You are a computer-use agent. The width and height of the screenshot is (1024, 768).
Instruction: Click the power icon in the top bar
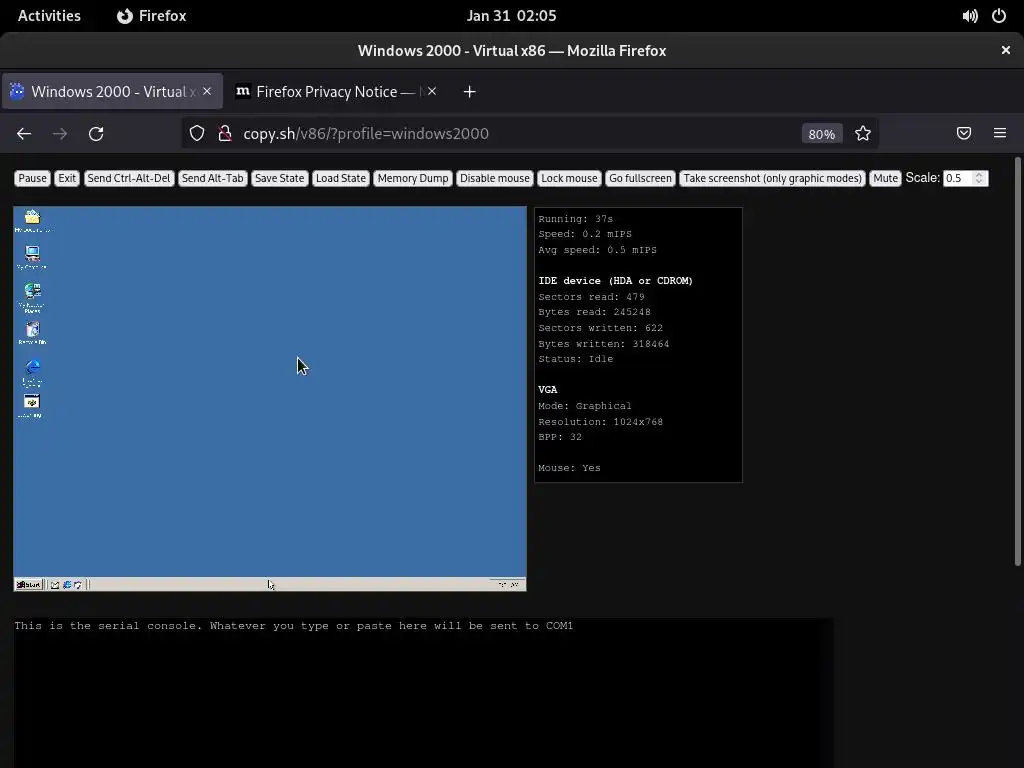tap(999, 16)
